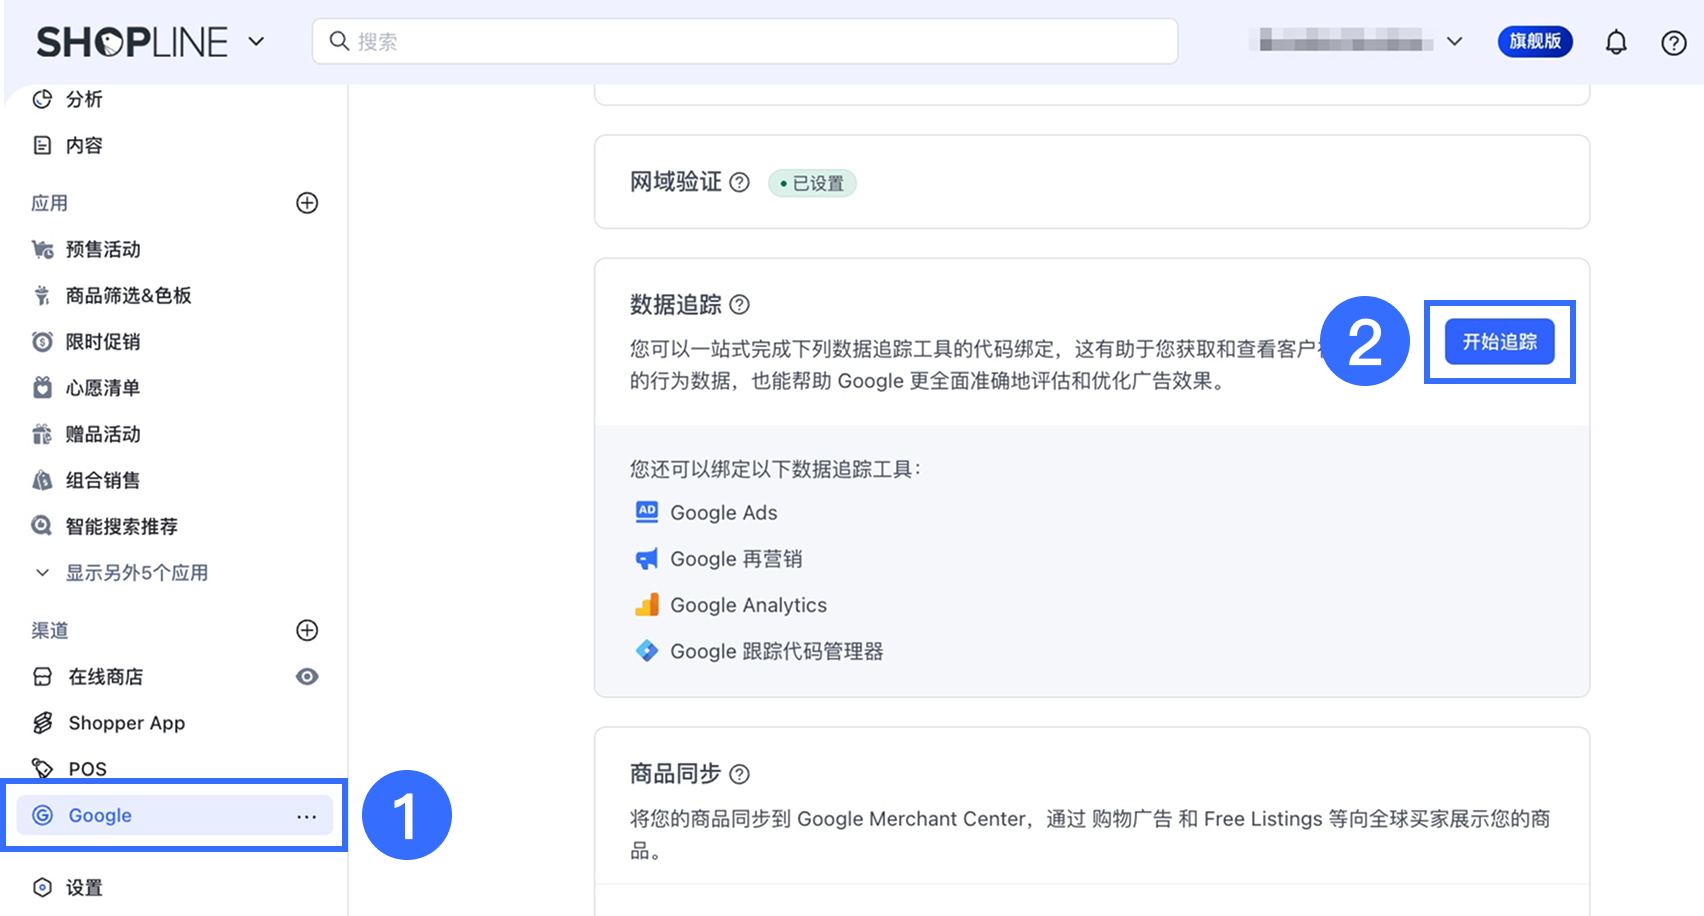Toggle the eye icon for 在线商店

pos(307,677)
